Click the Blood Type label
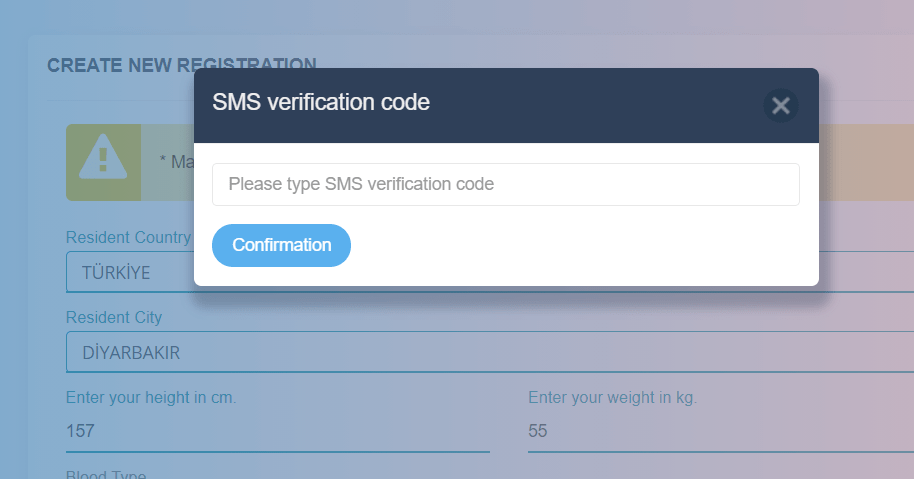This screenshot has height=479, width=914. [x=106, y=474]
